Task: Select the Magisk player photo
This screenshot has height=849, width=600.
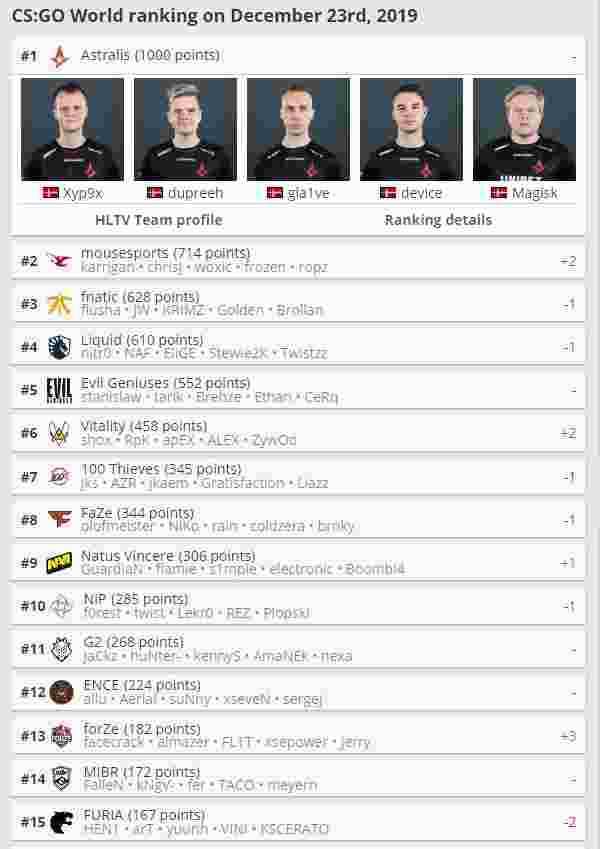Action: pyautogui.click(x=524, y=129)
